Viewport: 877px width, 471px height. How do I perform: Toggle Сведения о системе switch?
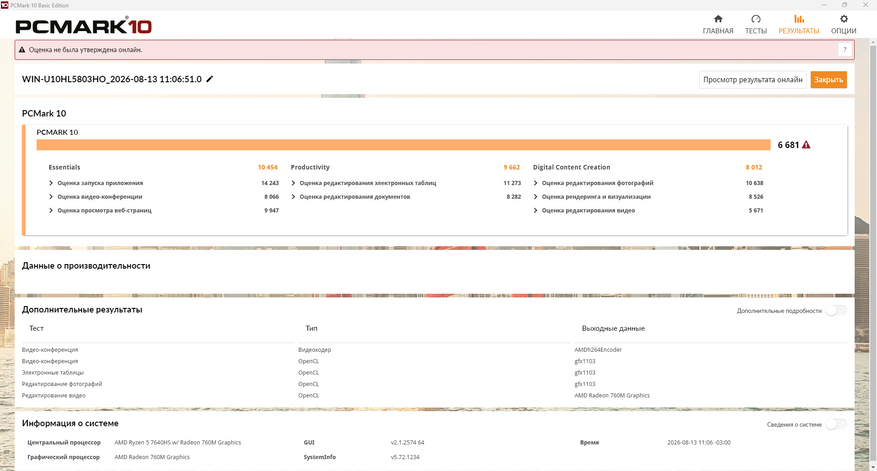coord(836,425)
